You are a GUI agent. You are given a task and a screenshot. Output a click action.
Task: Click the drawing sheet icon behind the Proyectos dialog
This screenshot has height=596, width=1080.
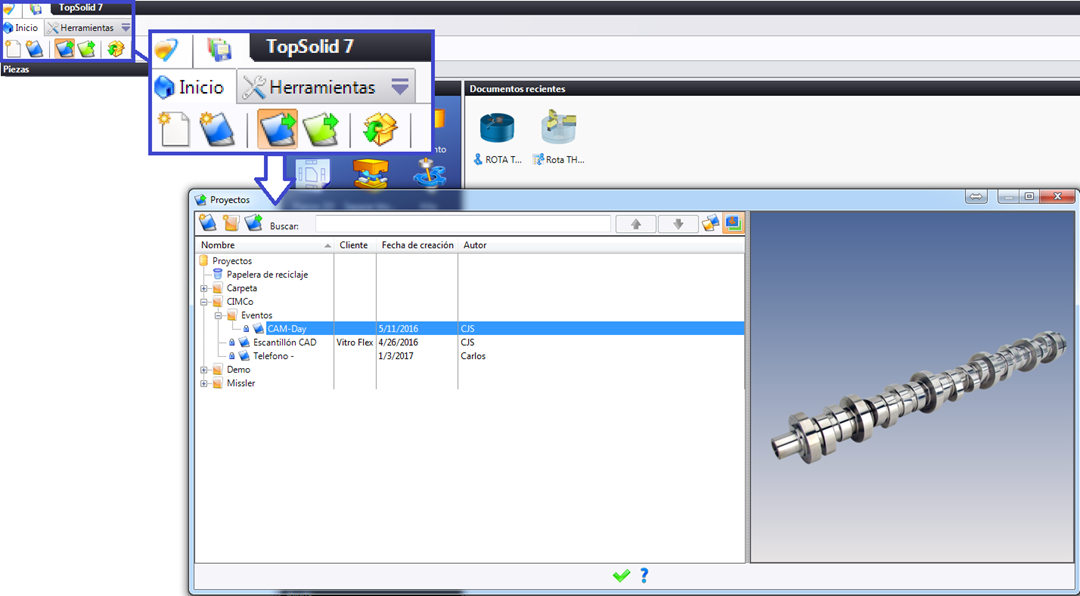313,174
